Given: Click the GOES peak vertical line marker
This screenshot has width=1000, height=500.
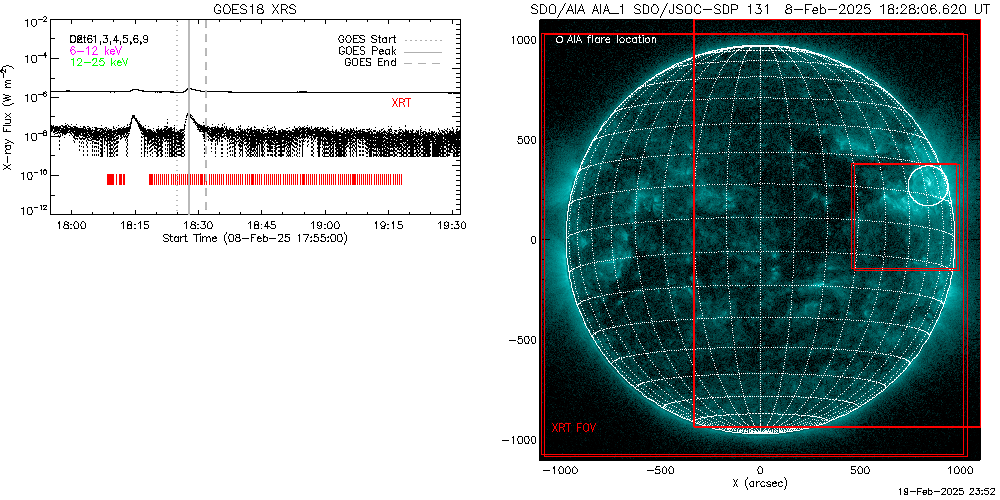Looking at the screenshot, I should point(188,118).
